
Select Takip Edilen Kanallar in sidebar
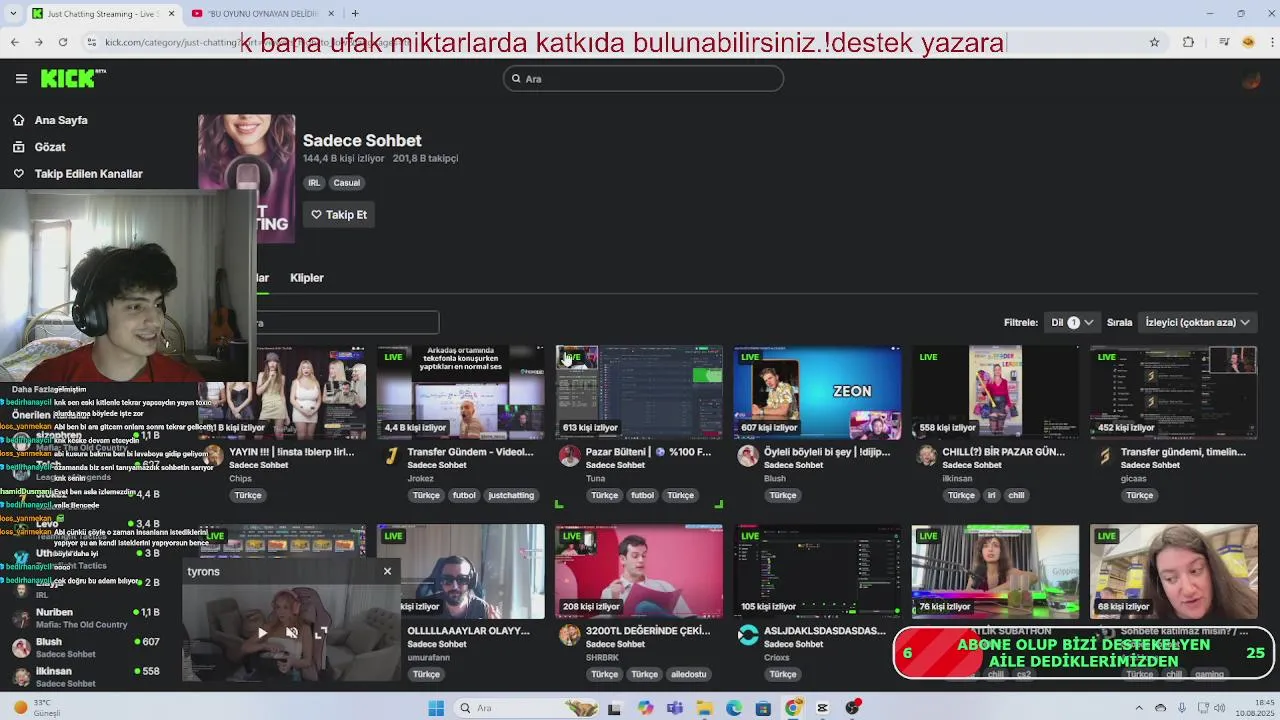[x=89, y=174]
